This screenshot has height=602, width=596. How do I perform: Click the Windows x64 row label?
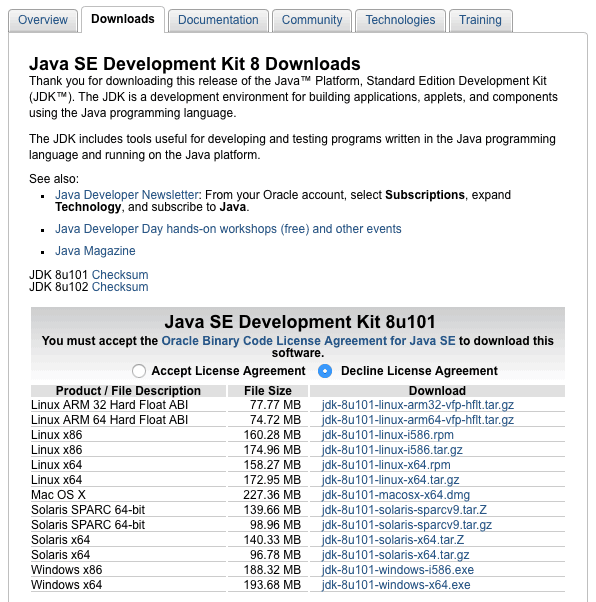66,584
